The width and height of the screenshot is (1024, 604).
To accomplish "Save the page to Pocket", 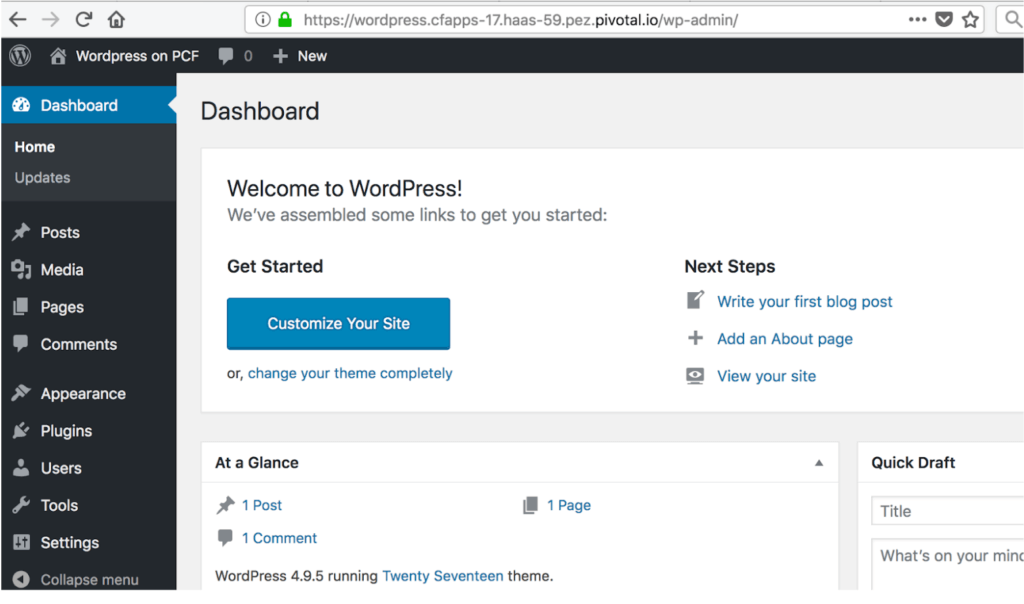I will click(944, 20).
